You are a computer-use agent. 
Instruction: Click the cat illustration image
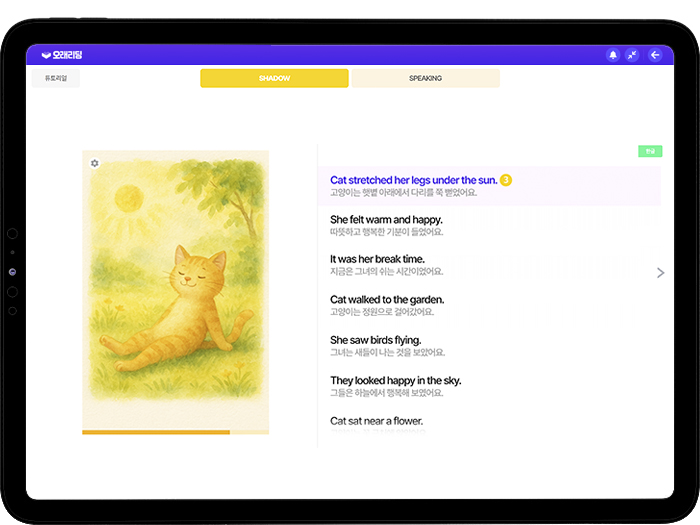[x=175, y=290]
